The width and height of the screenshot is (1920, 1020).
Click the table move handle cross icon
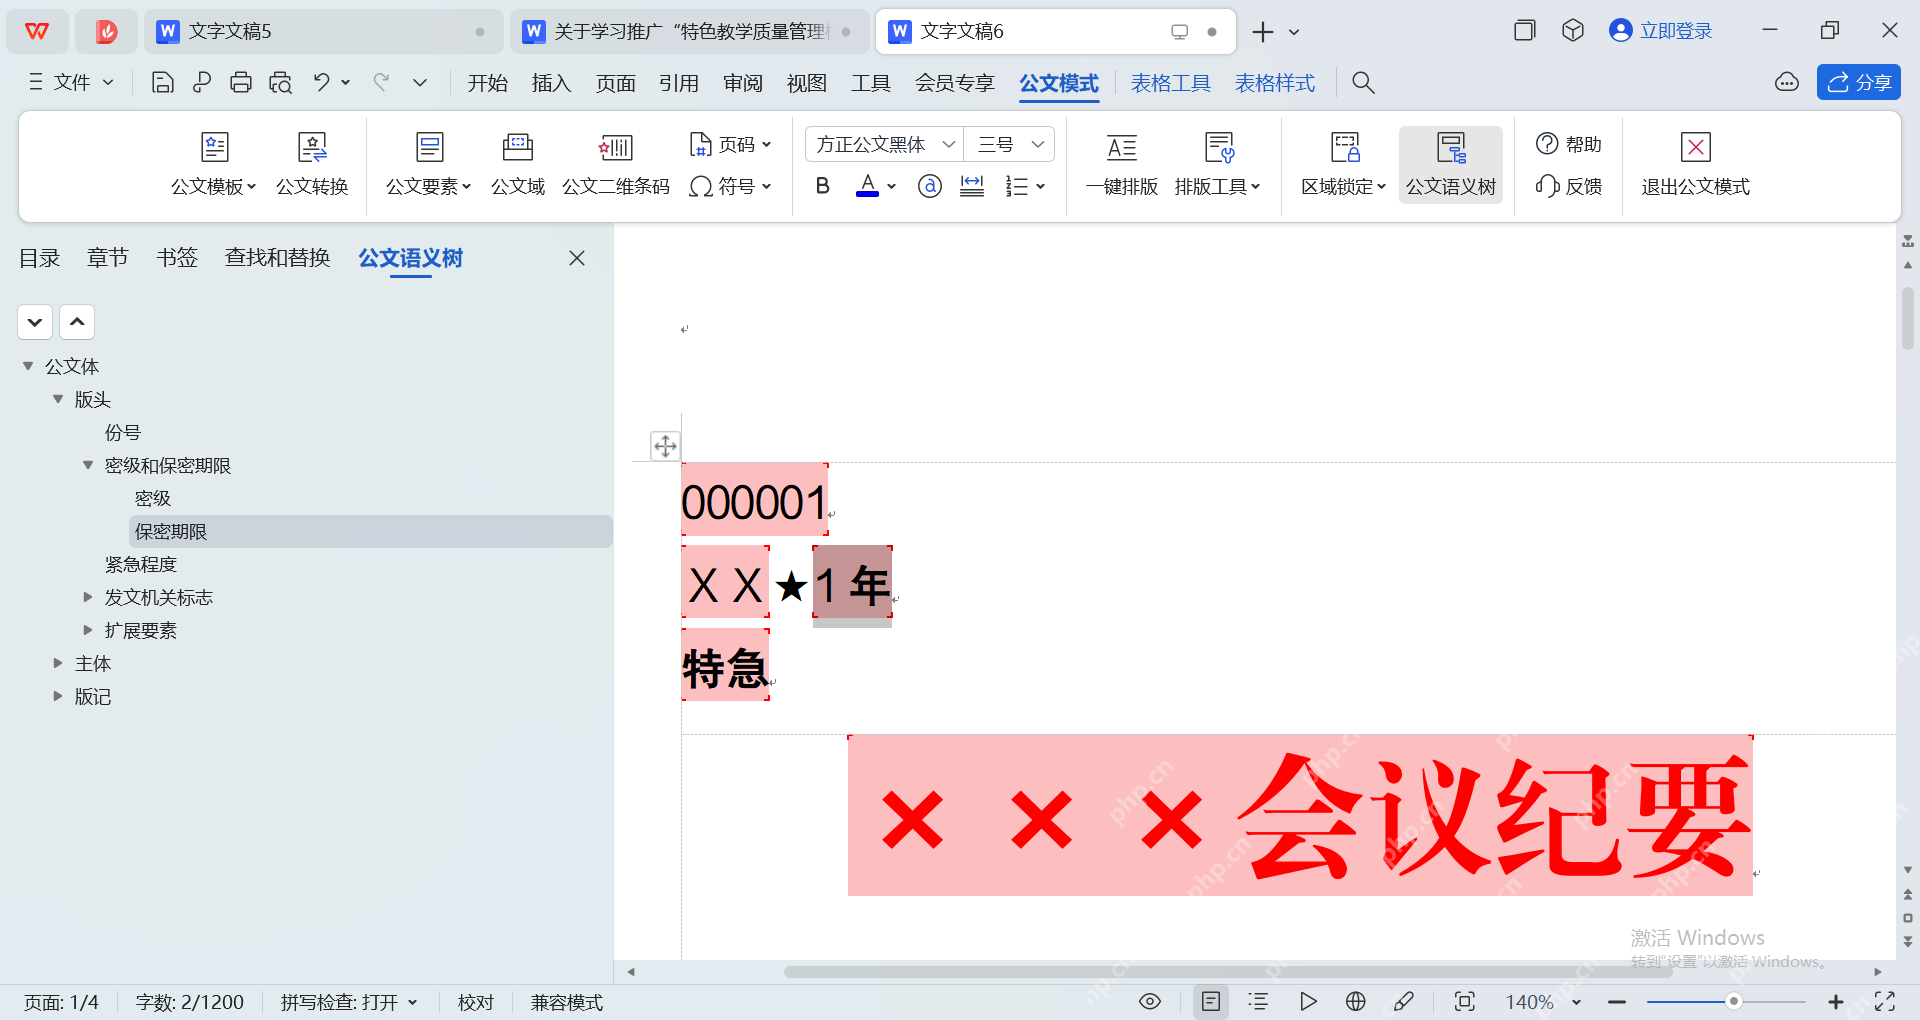pos(665,446)
